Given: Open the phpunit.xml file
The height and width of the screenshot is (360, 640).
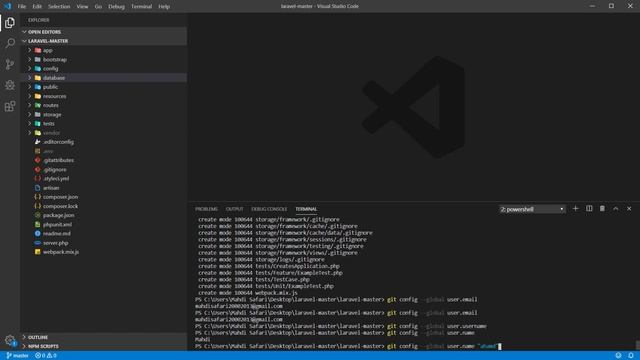Looking at the screenshot, I should [x=104, y=224].
